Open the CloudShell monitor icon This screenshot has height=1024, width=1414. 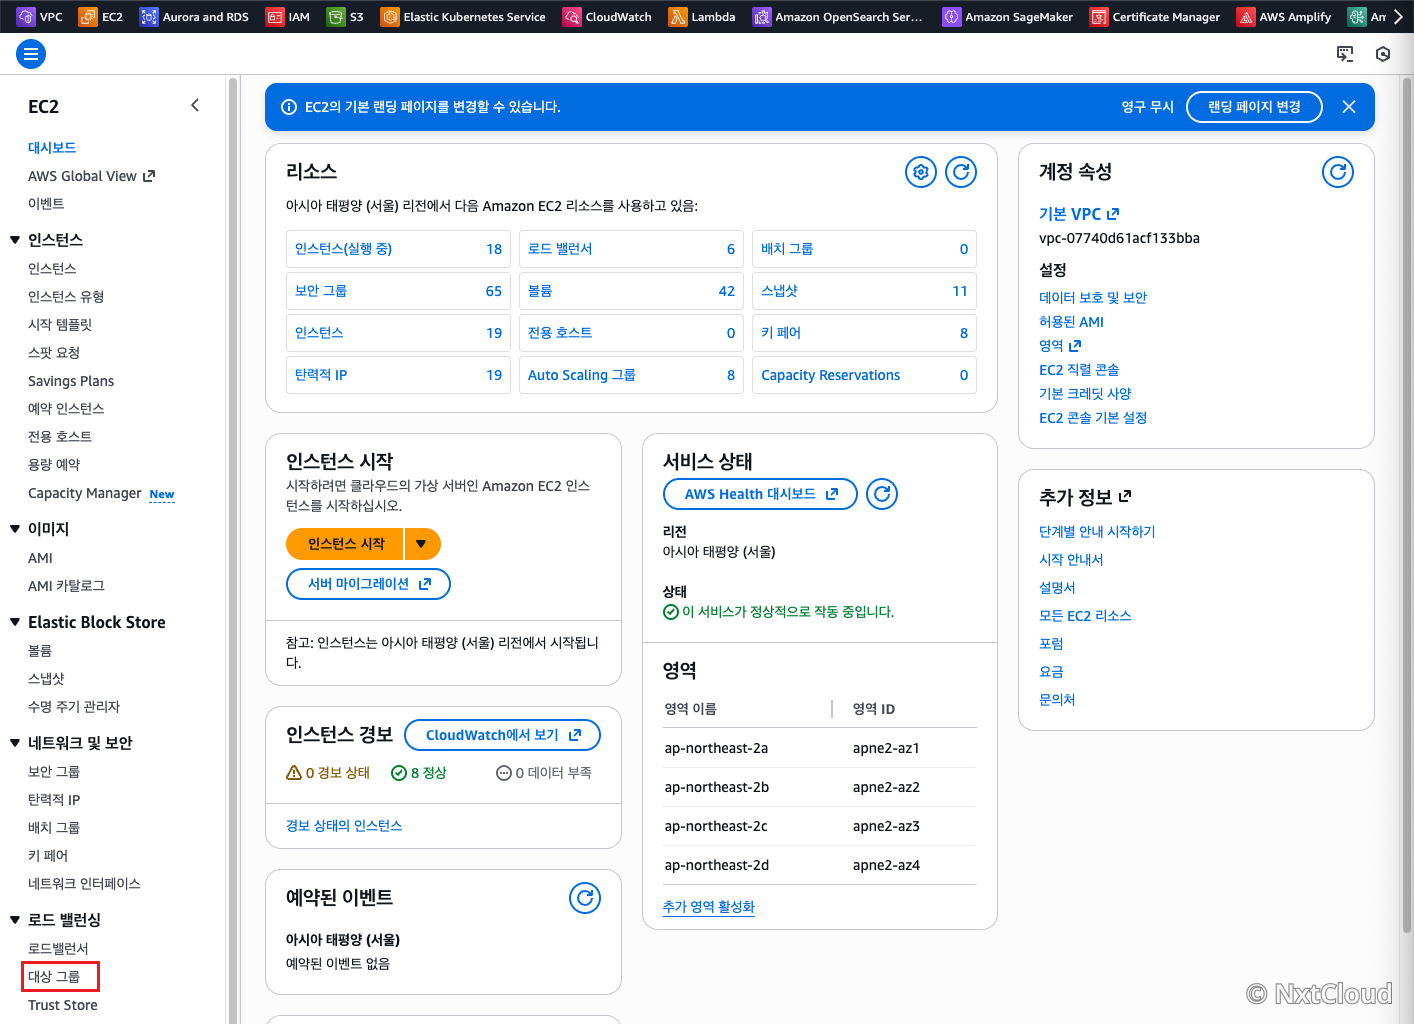[x=1345, y=54]
